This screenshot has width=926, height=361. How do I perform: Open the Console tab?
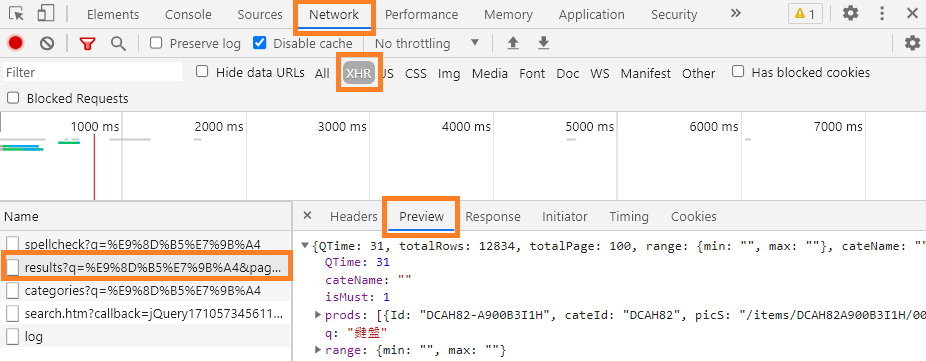click(188, 14)
